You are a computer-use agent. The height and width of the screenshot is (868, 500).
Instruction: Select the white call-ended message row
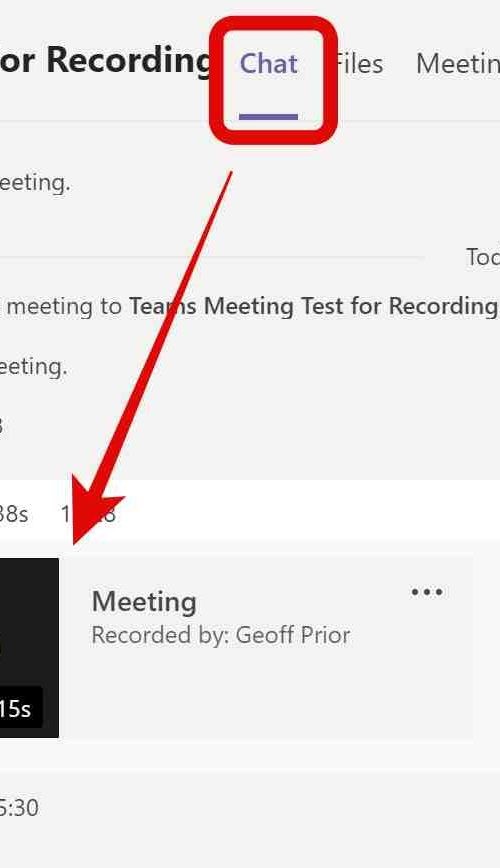pos(250,510)
